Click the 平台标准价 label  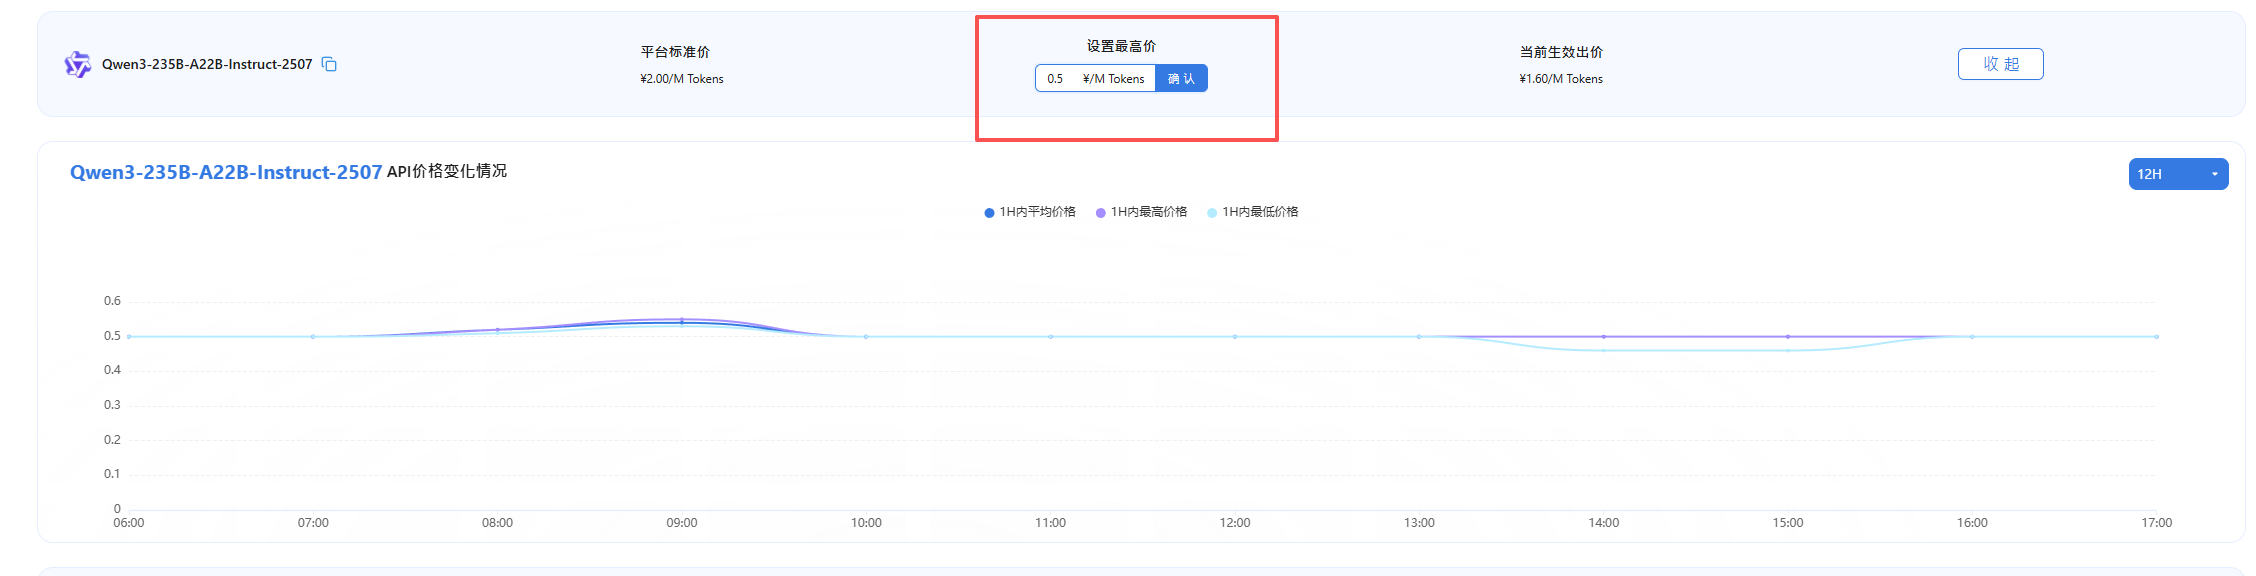(675, 52)
